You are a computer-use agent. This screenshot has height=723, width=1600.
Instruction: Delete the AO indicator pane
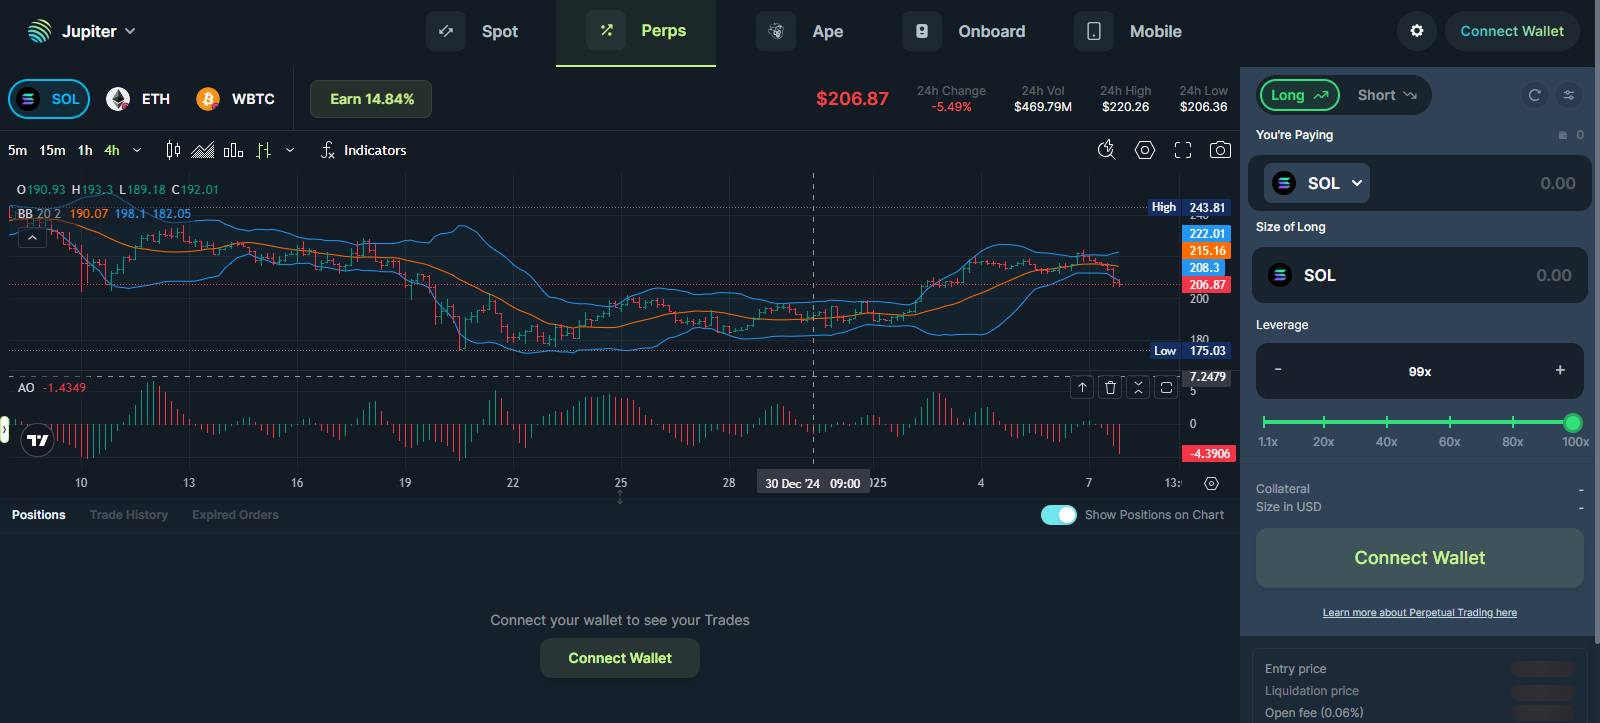(x=1110, y=387)
